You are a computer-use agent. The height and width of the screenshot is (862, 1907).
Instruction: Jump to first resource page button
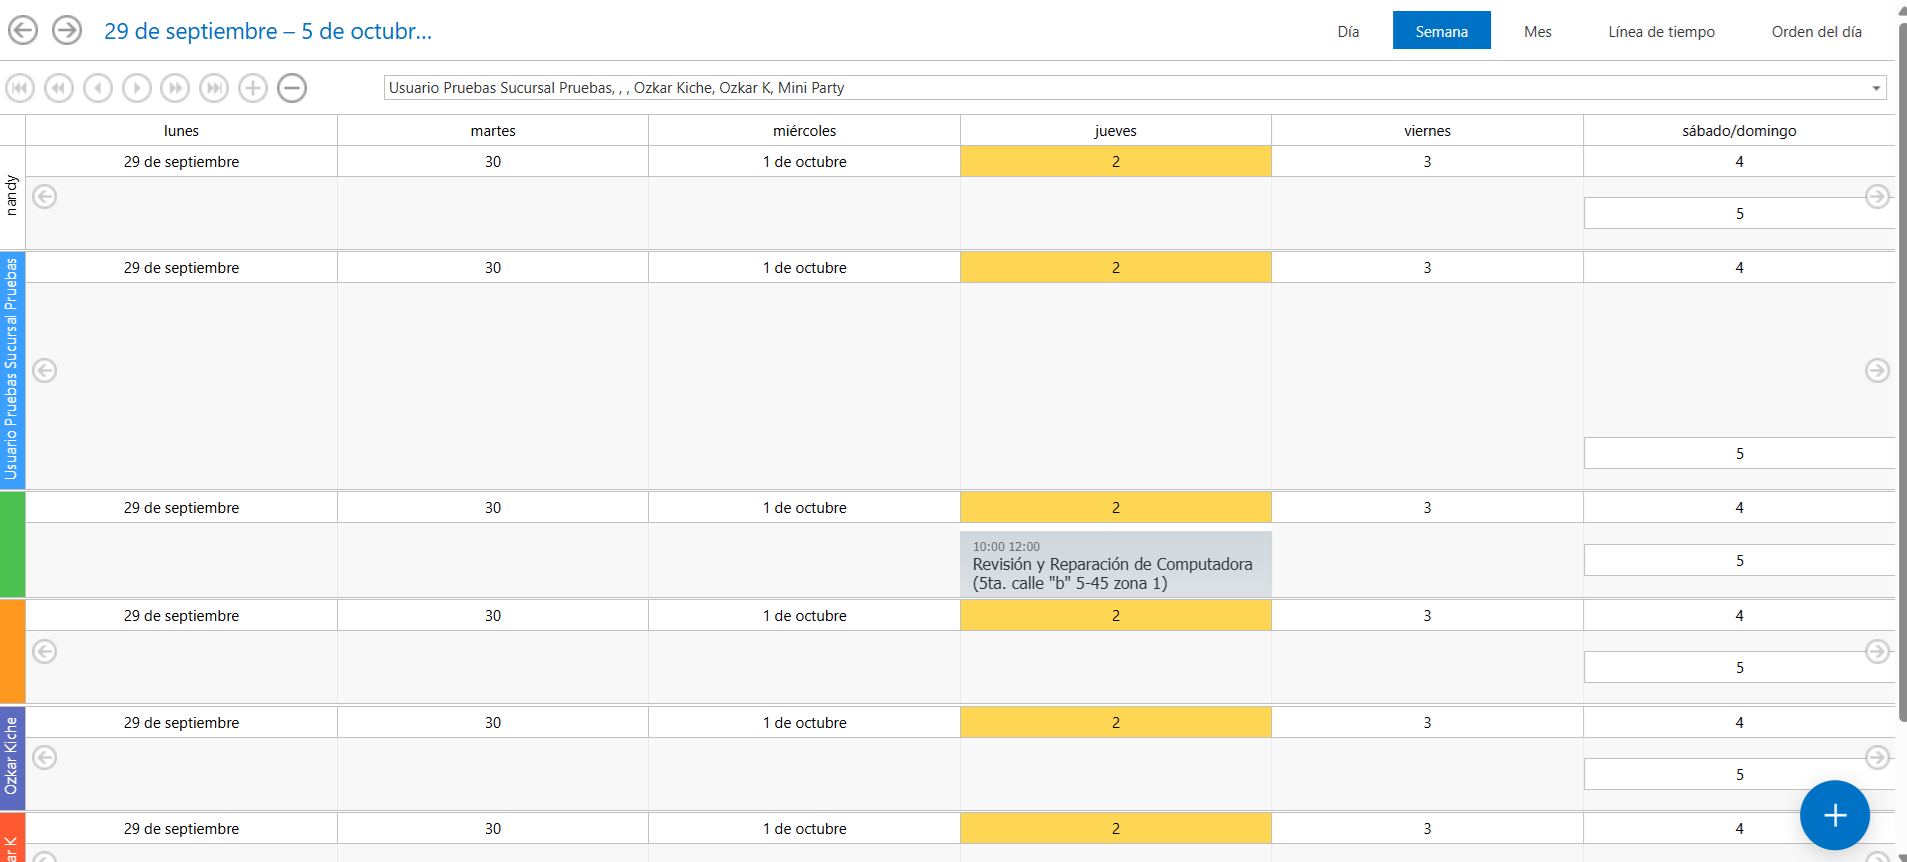click(x=20, y=88)
